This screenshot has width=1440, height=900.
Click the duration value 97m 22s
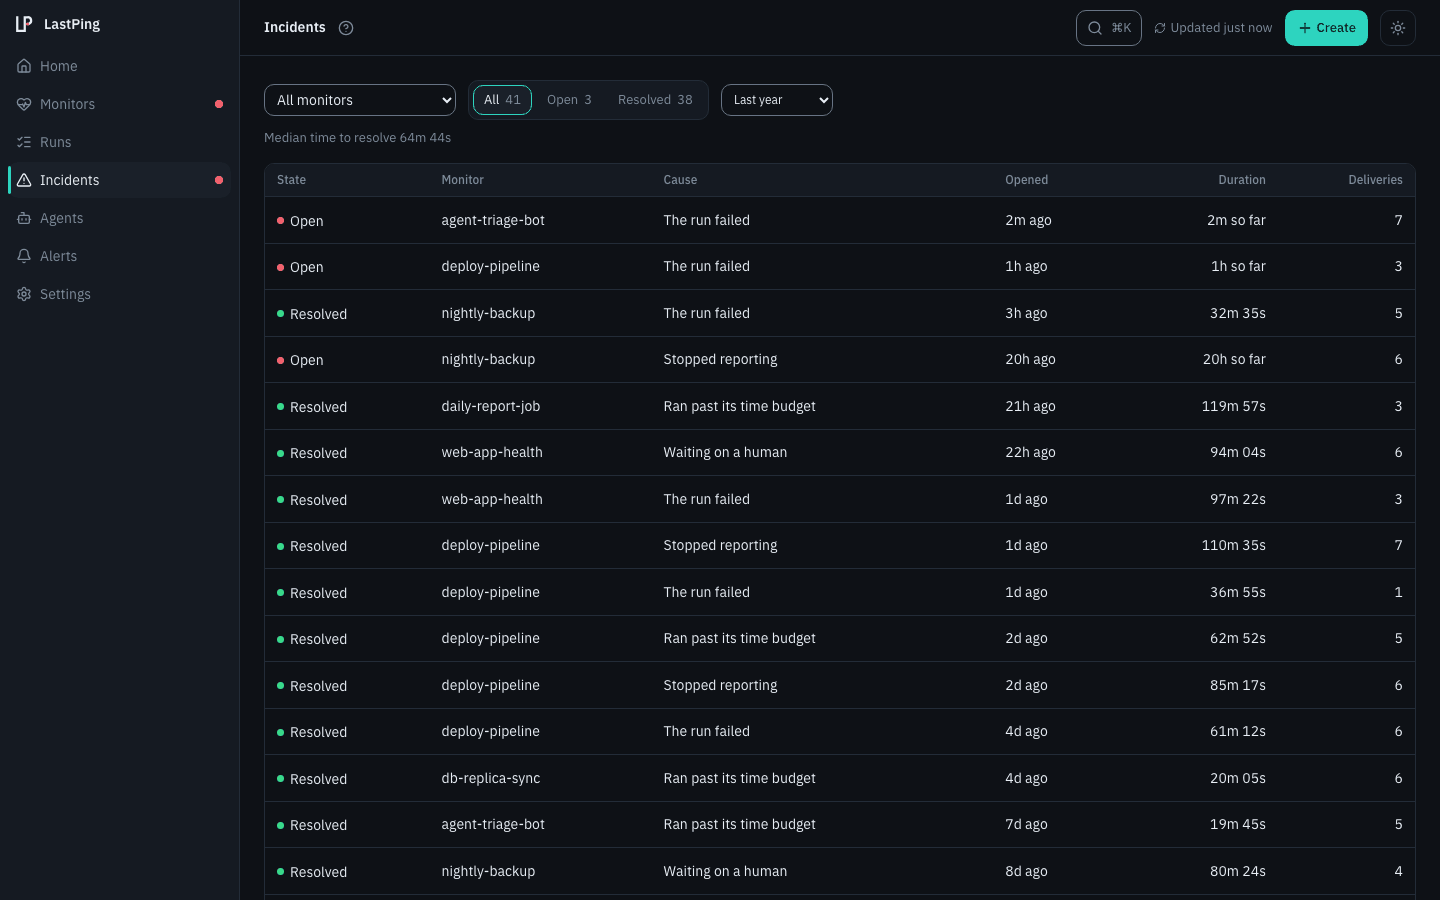[1238, 499]
